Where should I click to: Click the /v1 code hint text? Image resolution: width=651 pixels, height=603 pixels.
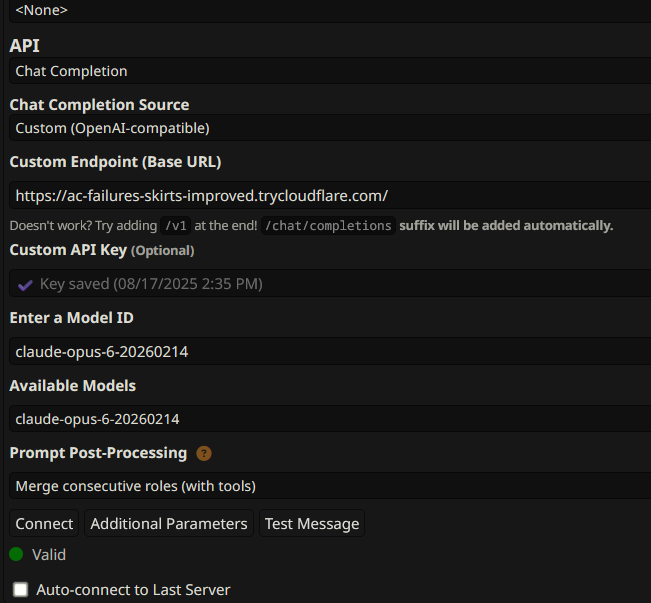pyautogui.click(x=176, y=225)
